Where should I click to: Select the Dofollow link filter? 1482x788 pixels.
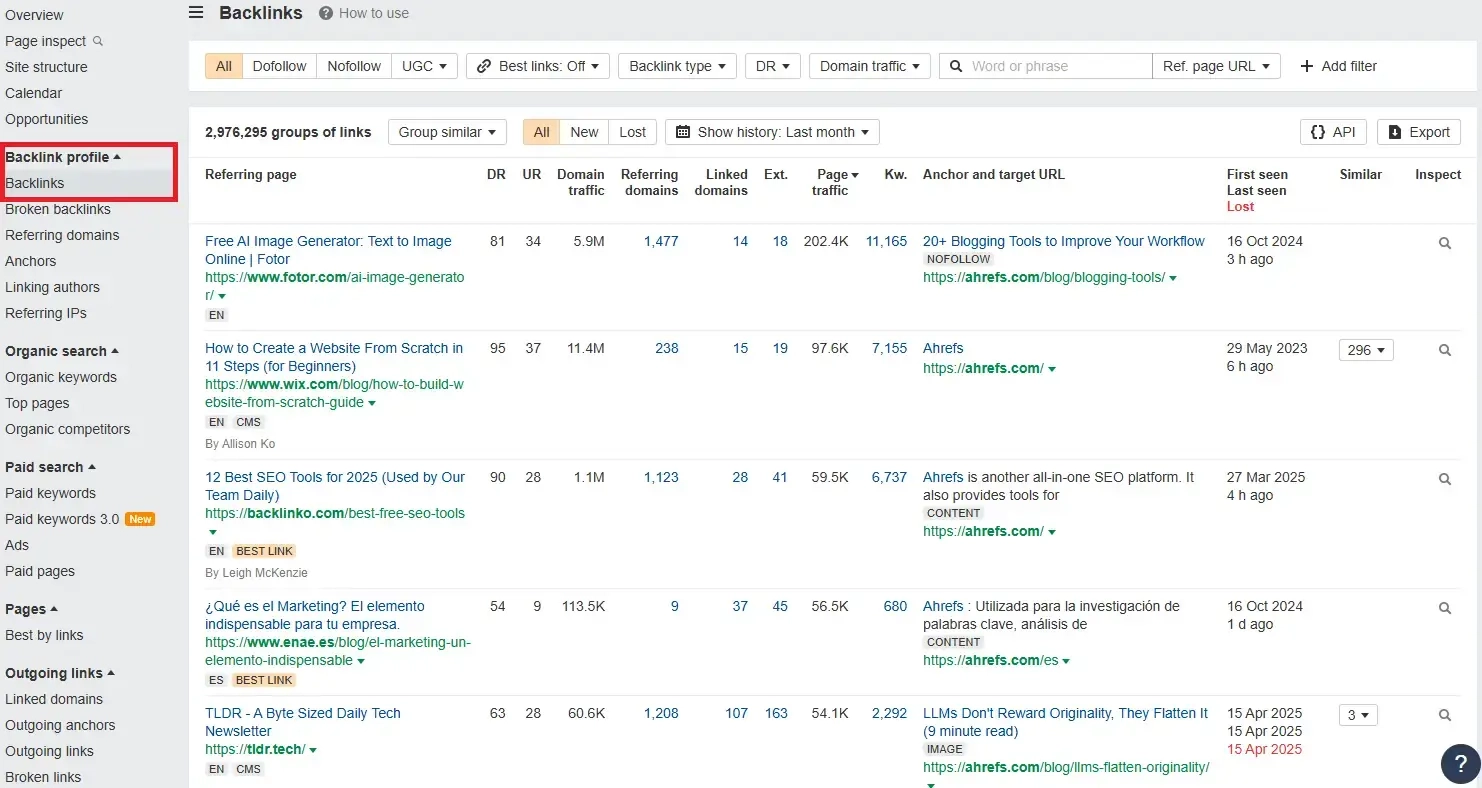click(x=279, y=66)
